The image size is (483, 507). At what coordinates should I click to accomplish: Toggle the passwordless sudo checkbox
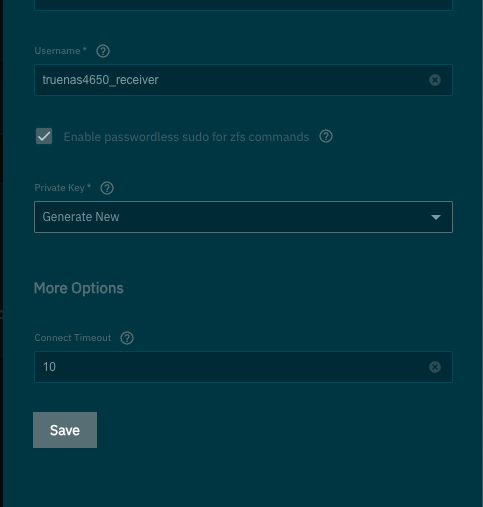(44, 136)
